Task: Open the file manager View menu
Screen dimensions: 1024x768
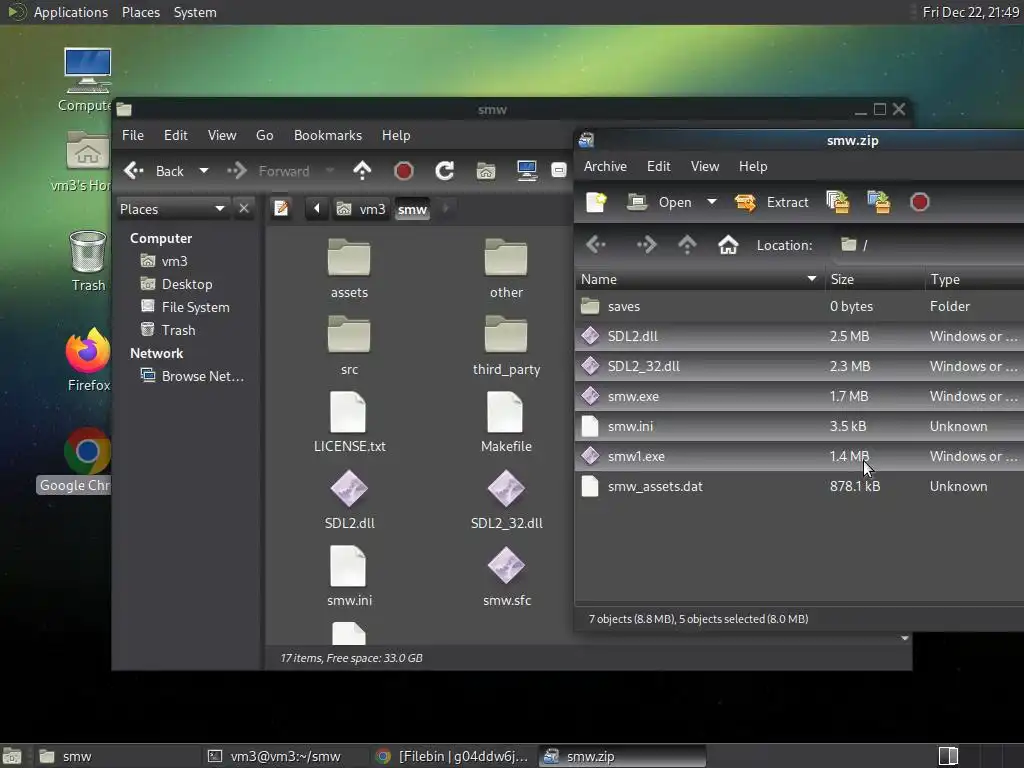Action: click(222, 135)
